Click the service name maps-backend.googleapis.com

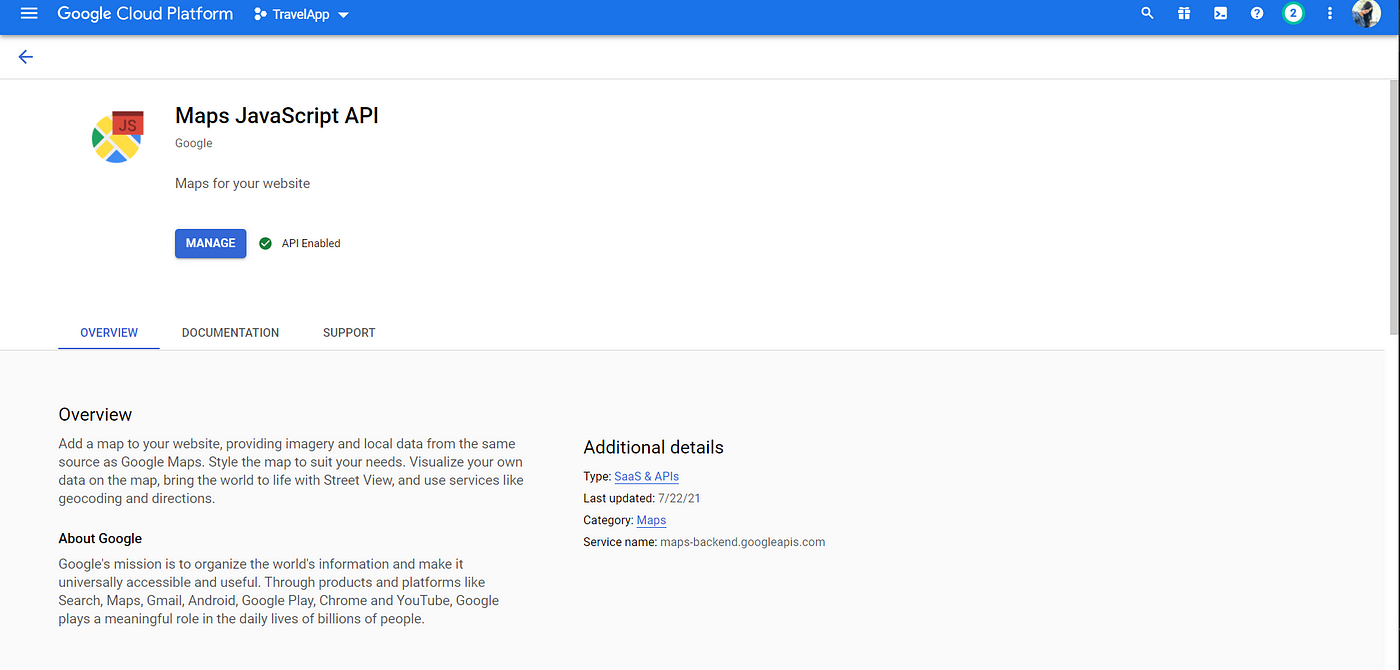click(742, 542)
